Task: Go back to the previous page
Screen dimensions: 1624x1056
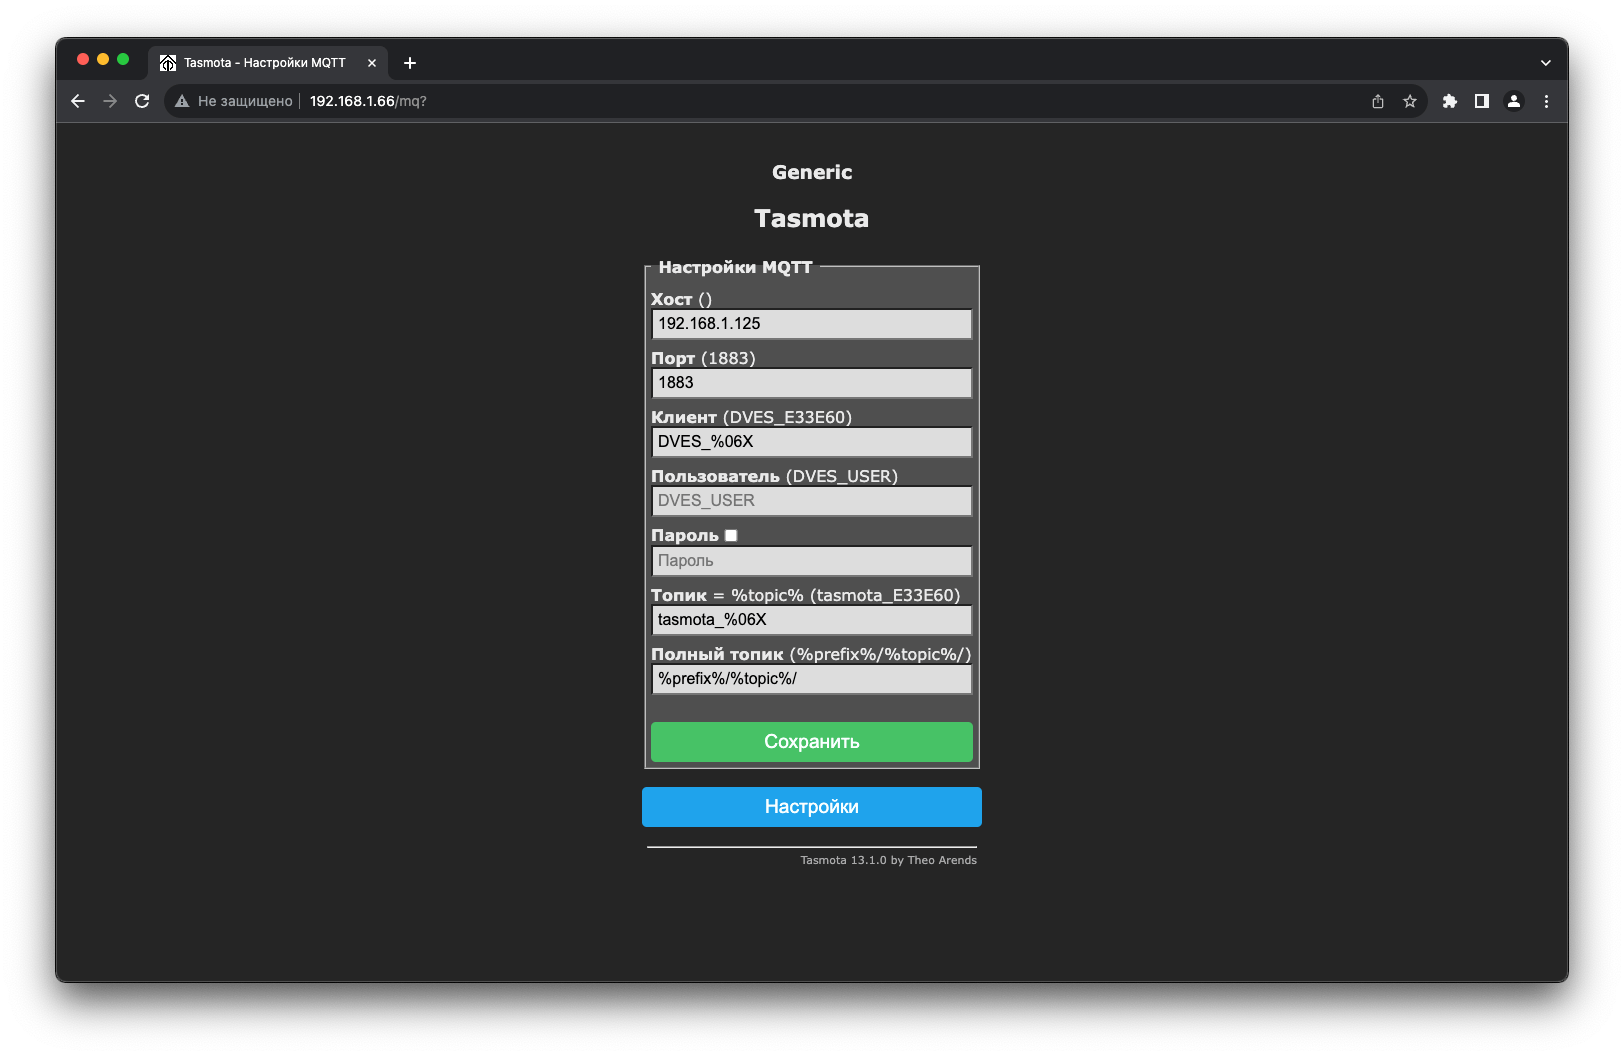Action: point(78,101)
